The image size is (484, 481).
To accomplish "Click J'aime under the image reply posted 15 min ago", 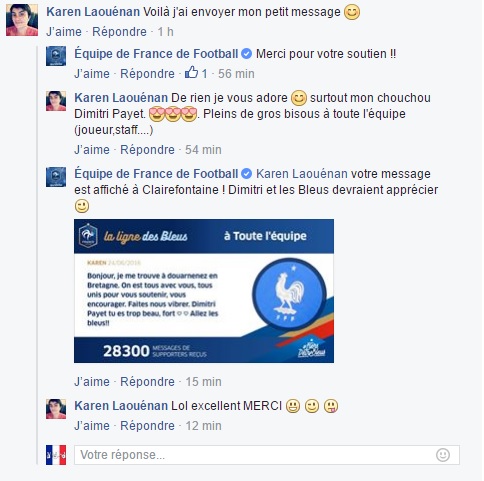I will [92, 382].
